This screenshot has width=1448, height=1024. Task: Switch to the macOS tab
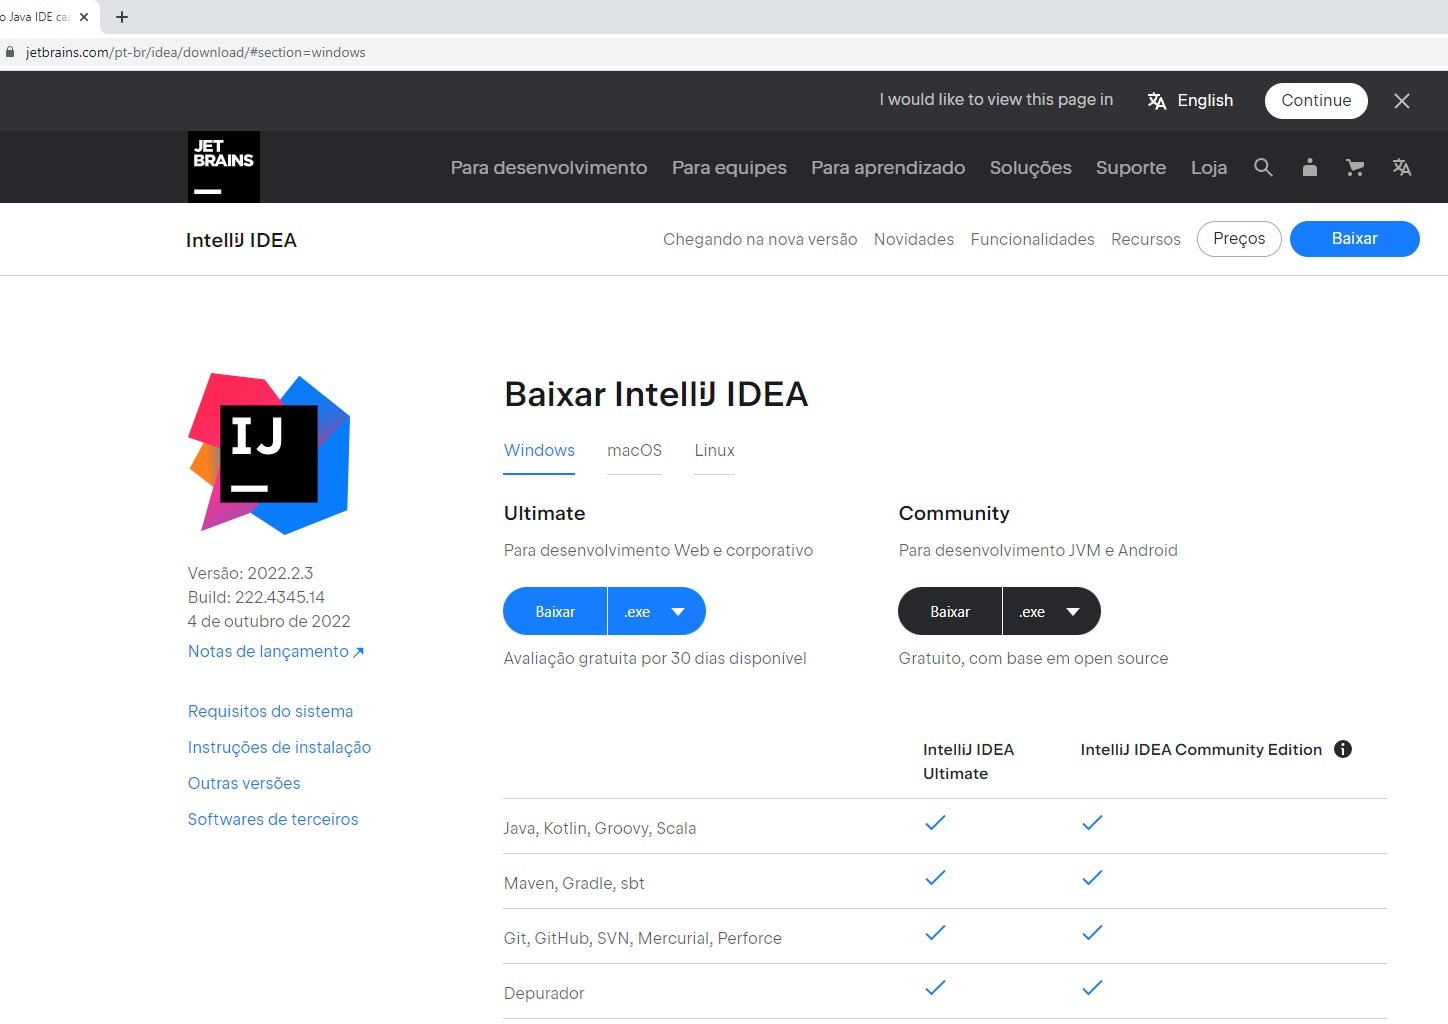(x=634, y=451)
